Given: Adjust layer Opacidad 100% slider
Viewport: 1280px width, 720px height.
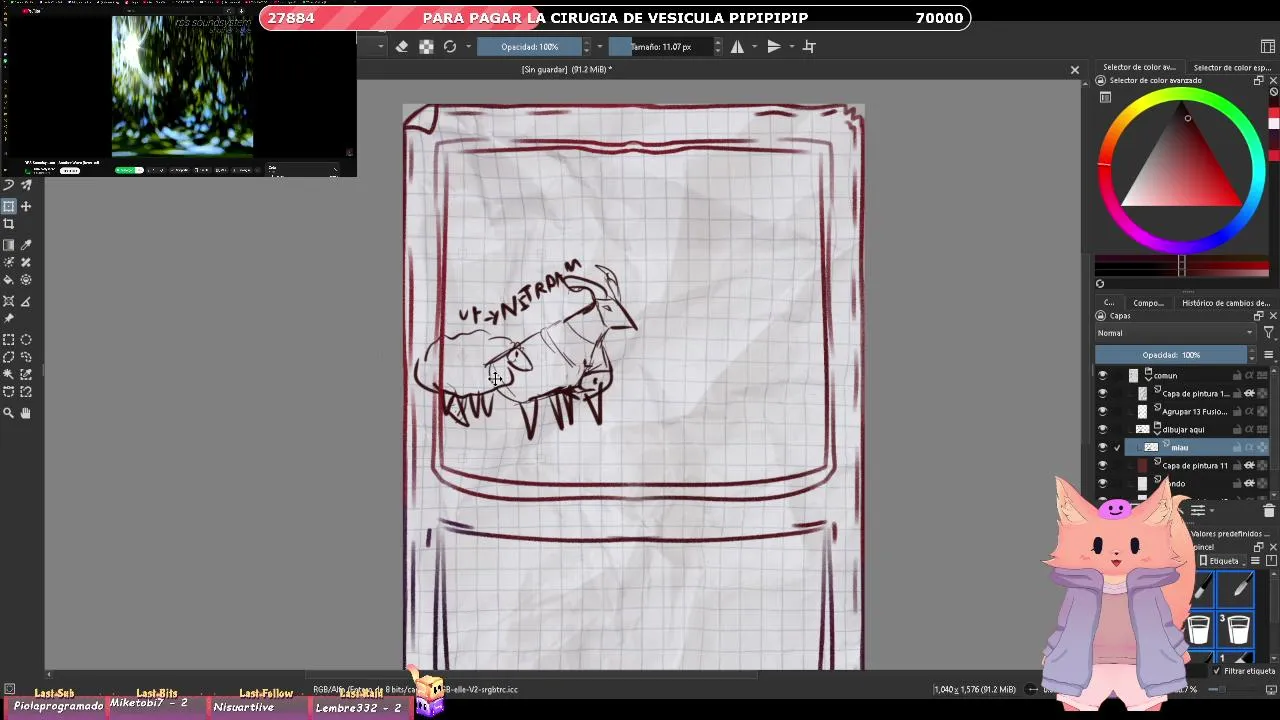Looking at the screenshot, I should (x=1171, y=355).
